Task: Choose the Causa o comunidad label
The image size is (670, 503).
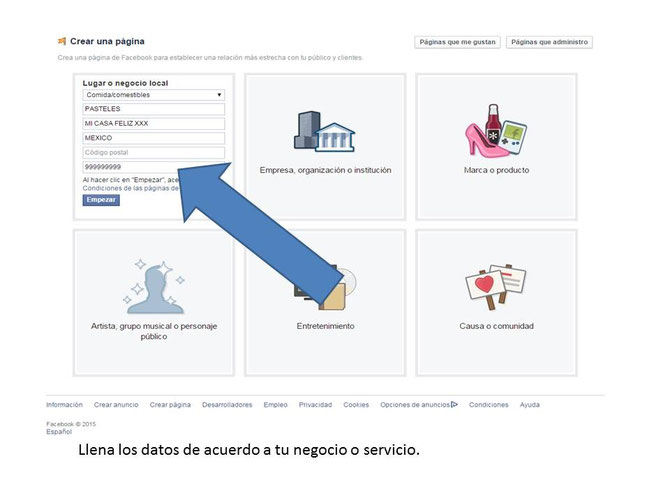Action: pos(497,326)
